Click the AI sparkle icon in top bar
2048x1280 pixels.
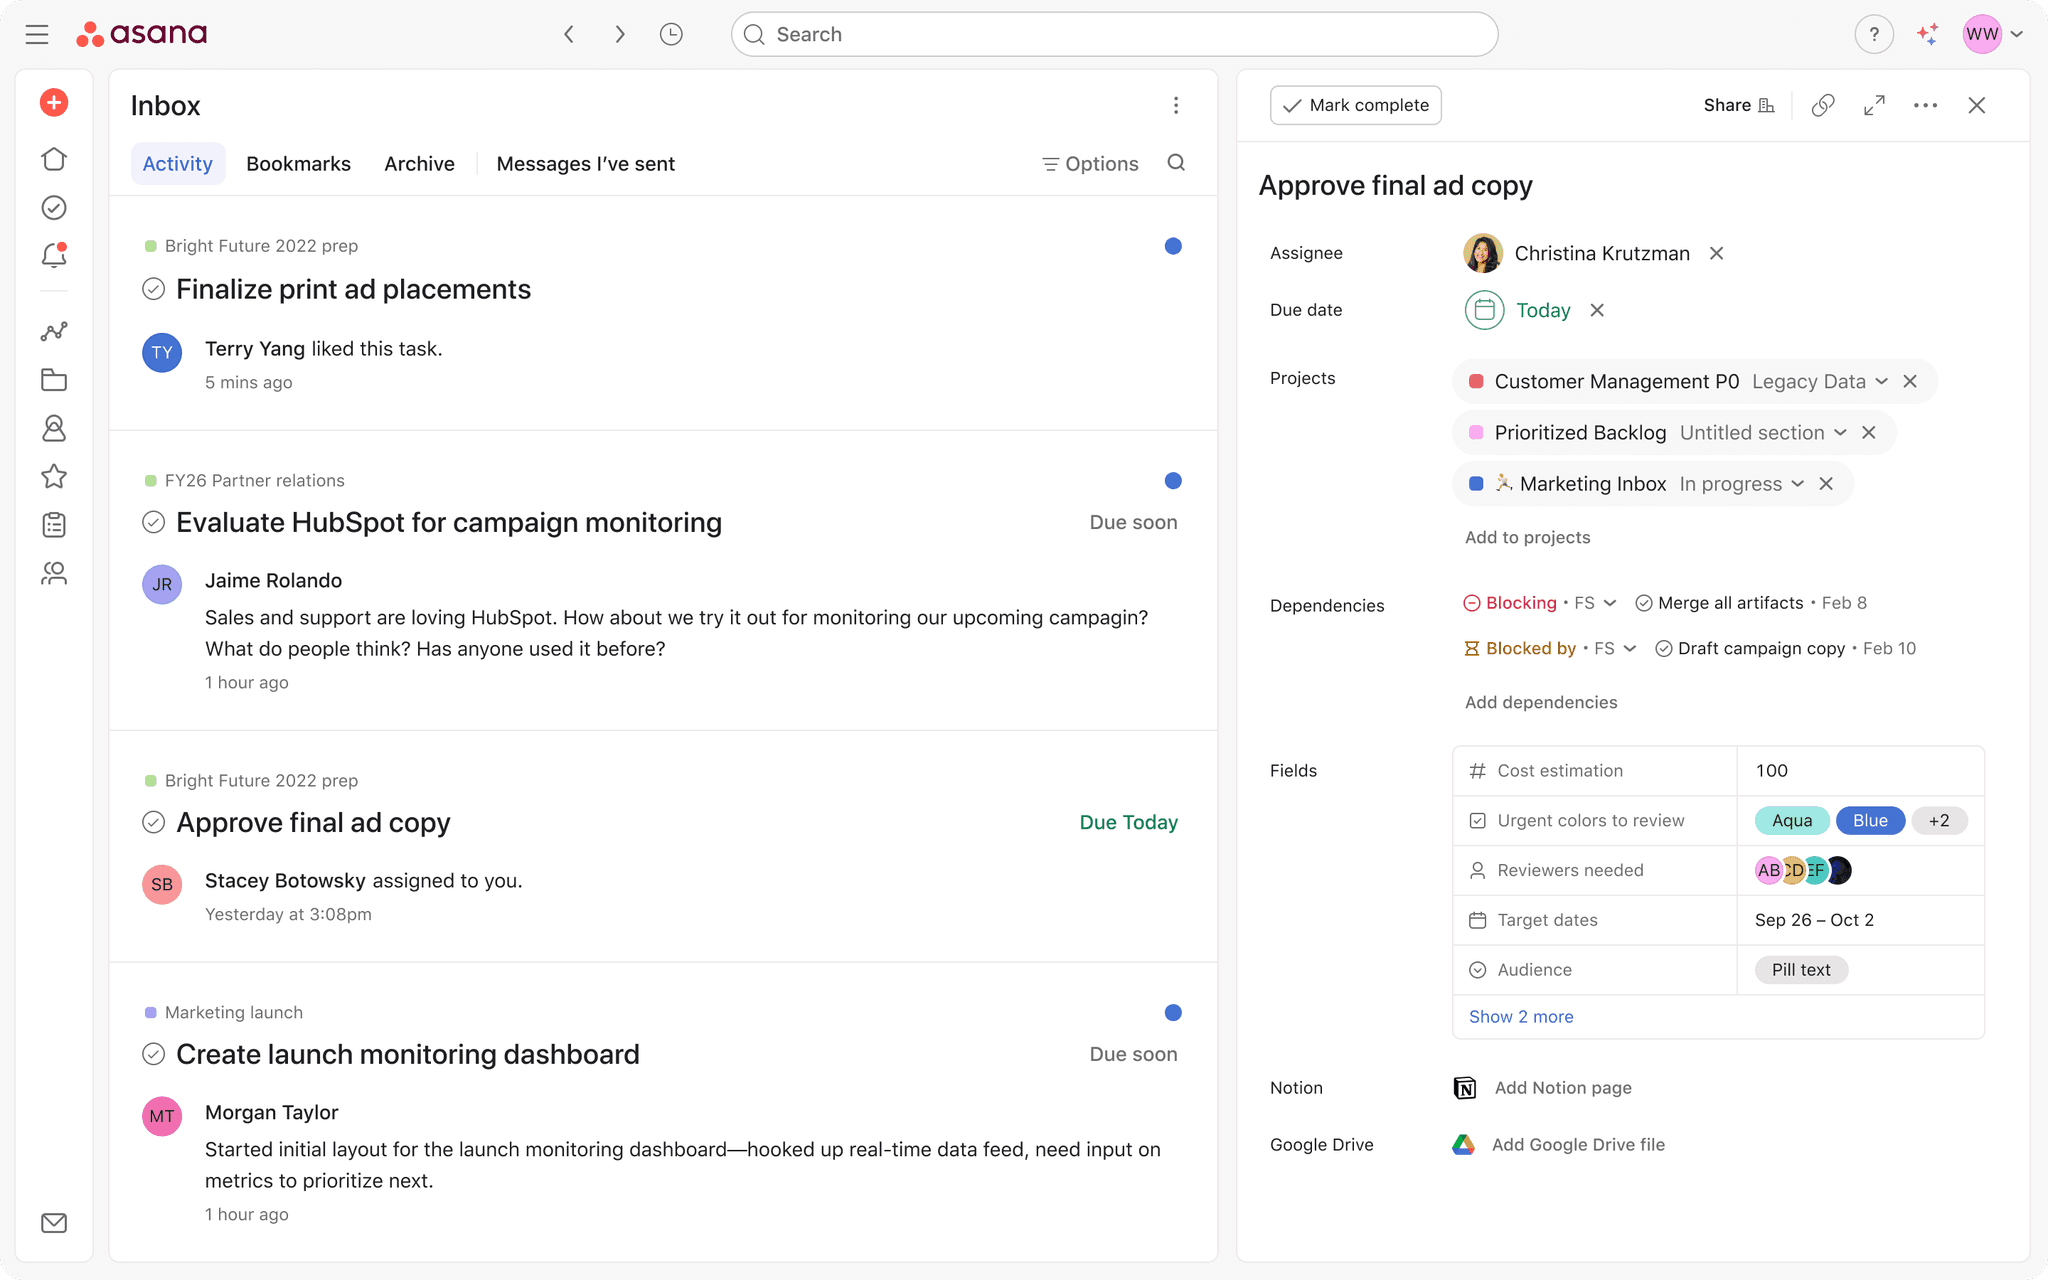pos(1927,34)
